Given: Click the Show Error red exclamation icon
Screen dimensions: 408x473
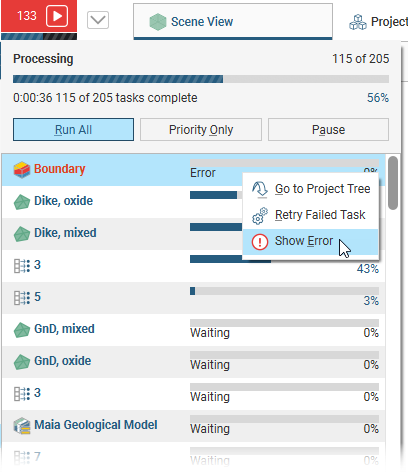Looking at the screenshot, I should tap(260, 241).
